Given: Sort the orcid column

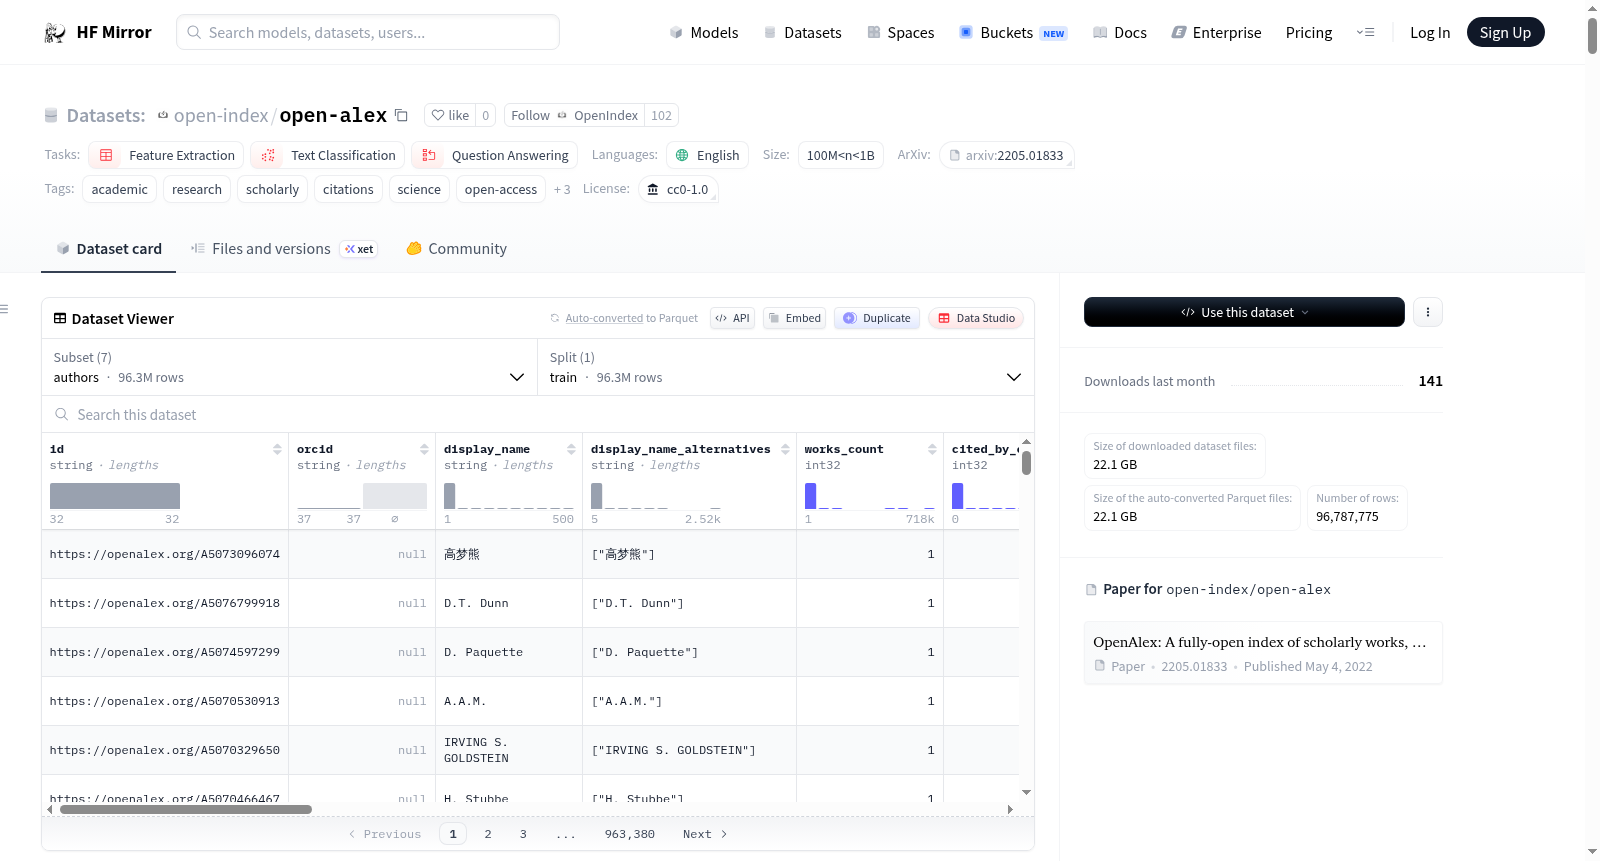Looking at the screenshot, I should pos(424,449).
